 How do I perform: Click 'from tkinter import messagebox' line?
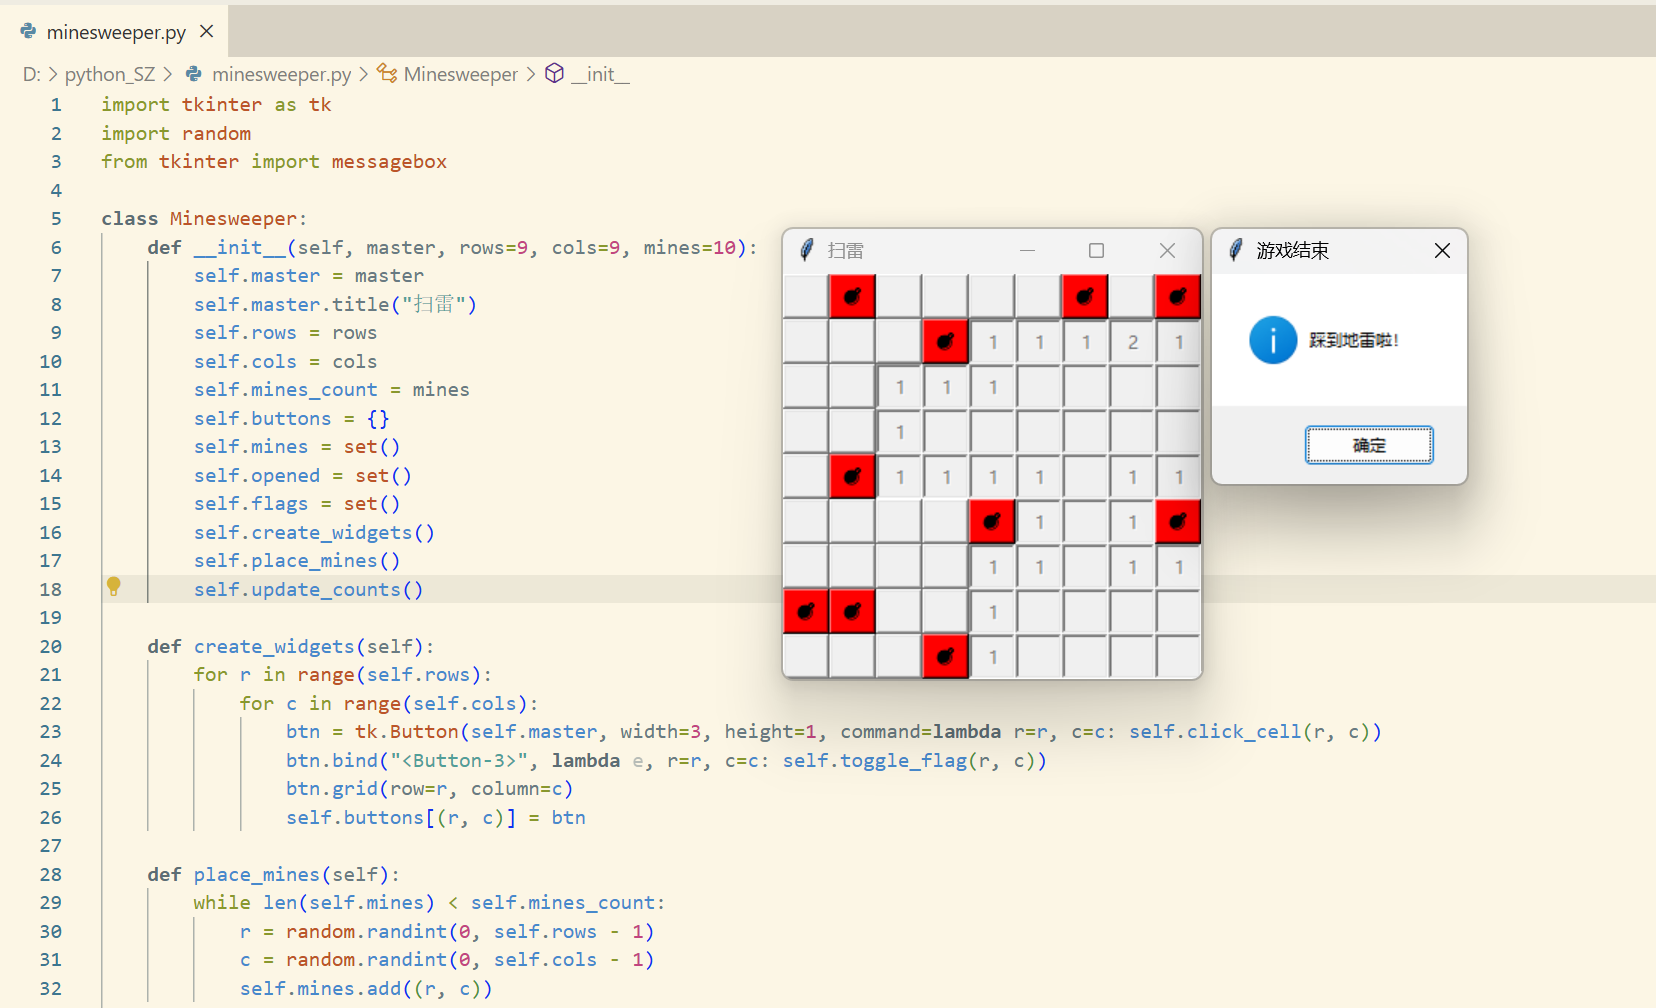[274, 161]
